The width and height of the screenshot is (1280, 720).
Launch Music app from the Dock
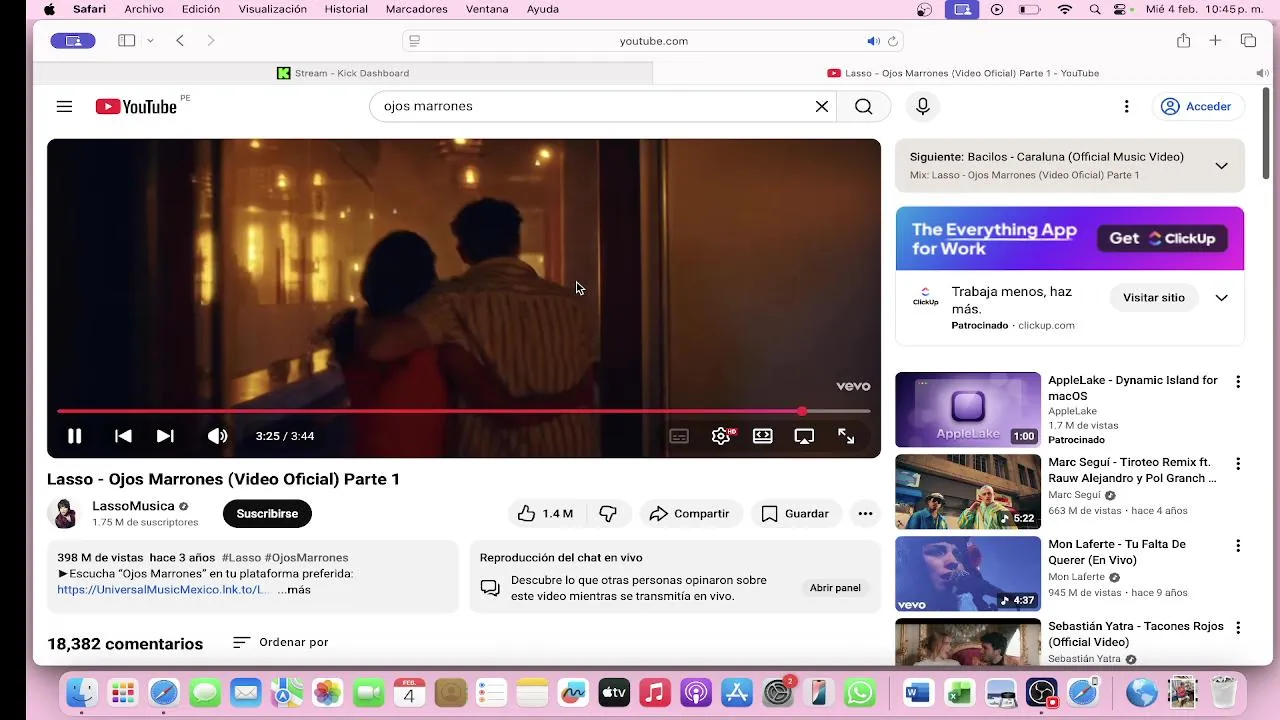(x=654, y=692)
